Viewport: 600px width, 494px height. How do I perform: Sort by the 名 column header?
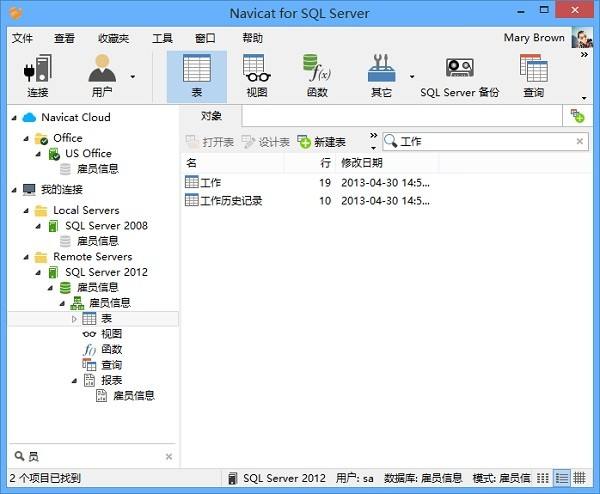pyautogui.click(x=233, y=163)
